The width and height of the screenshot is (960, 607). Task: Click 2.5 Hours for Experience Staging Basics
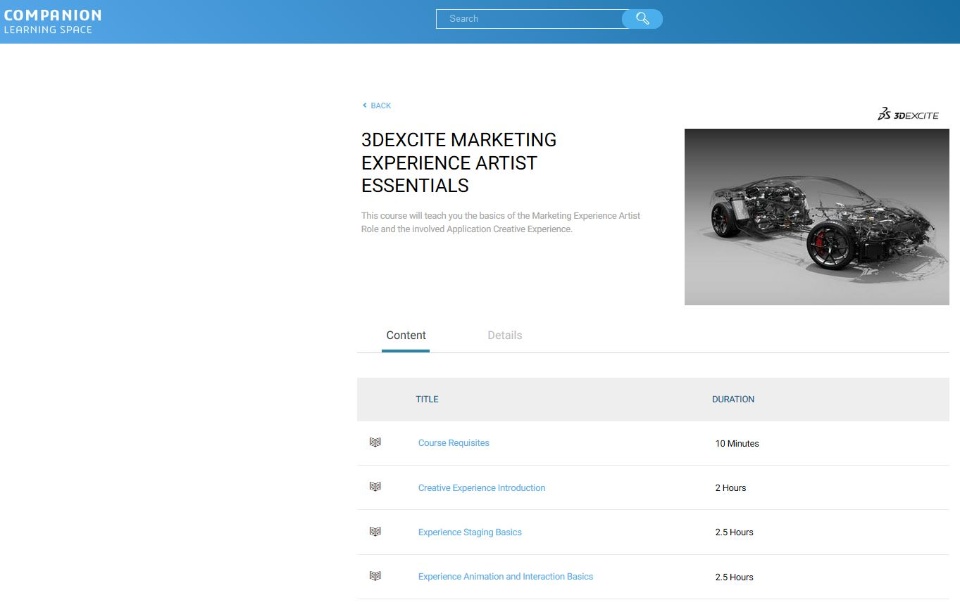point(734,532)
